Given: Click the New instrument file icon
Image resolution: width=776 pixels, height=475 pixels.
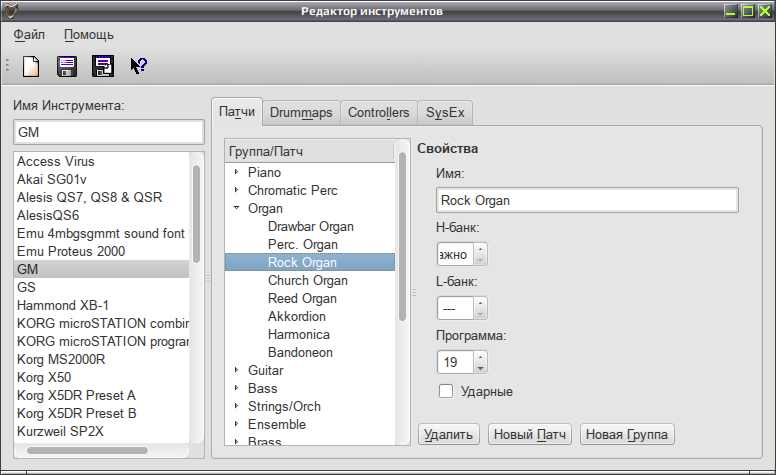Looking at the screenshot, I should pos(31,66).
